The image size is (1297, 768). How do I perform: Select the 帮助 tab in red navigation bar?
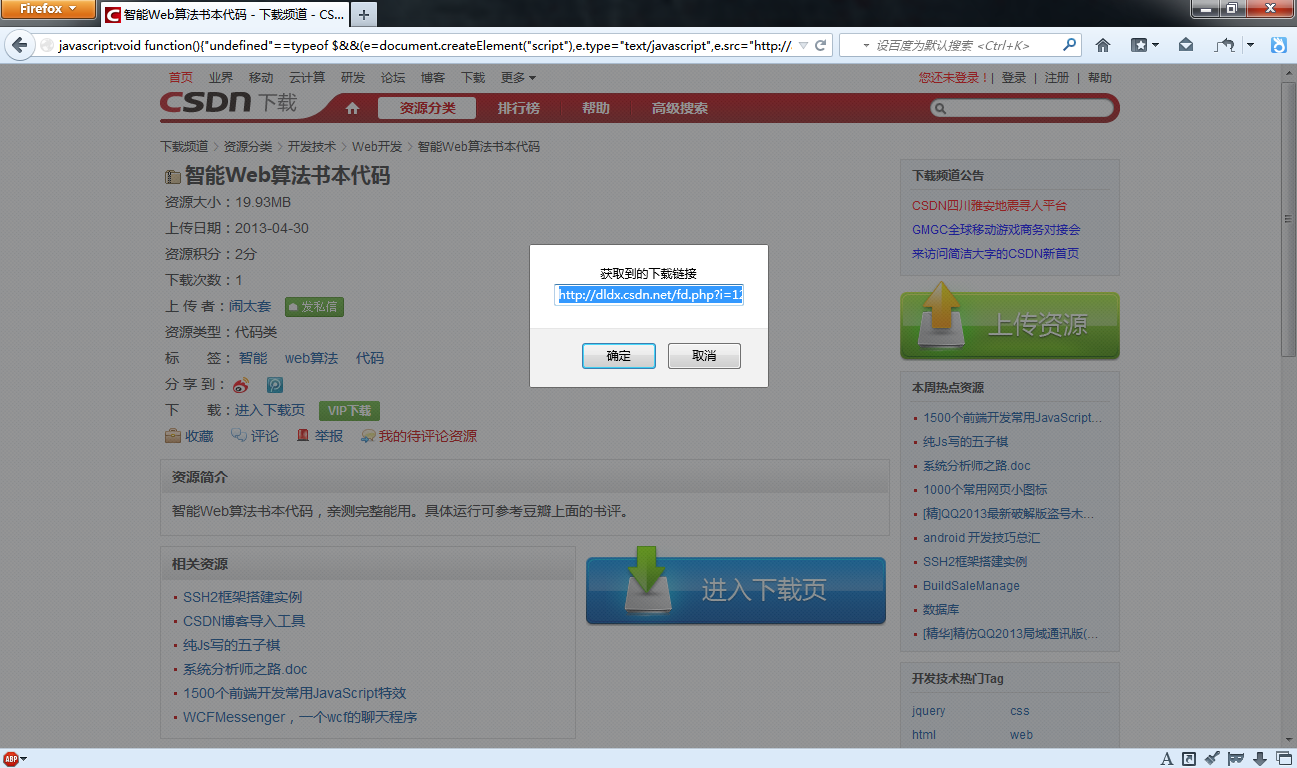click(x=596, y=108)
